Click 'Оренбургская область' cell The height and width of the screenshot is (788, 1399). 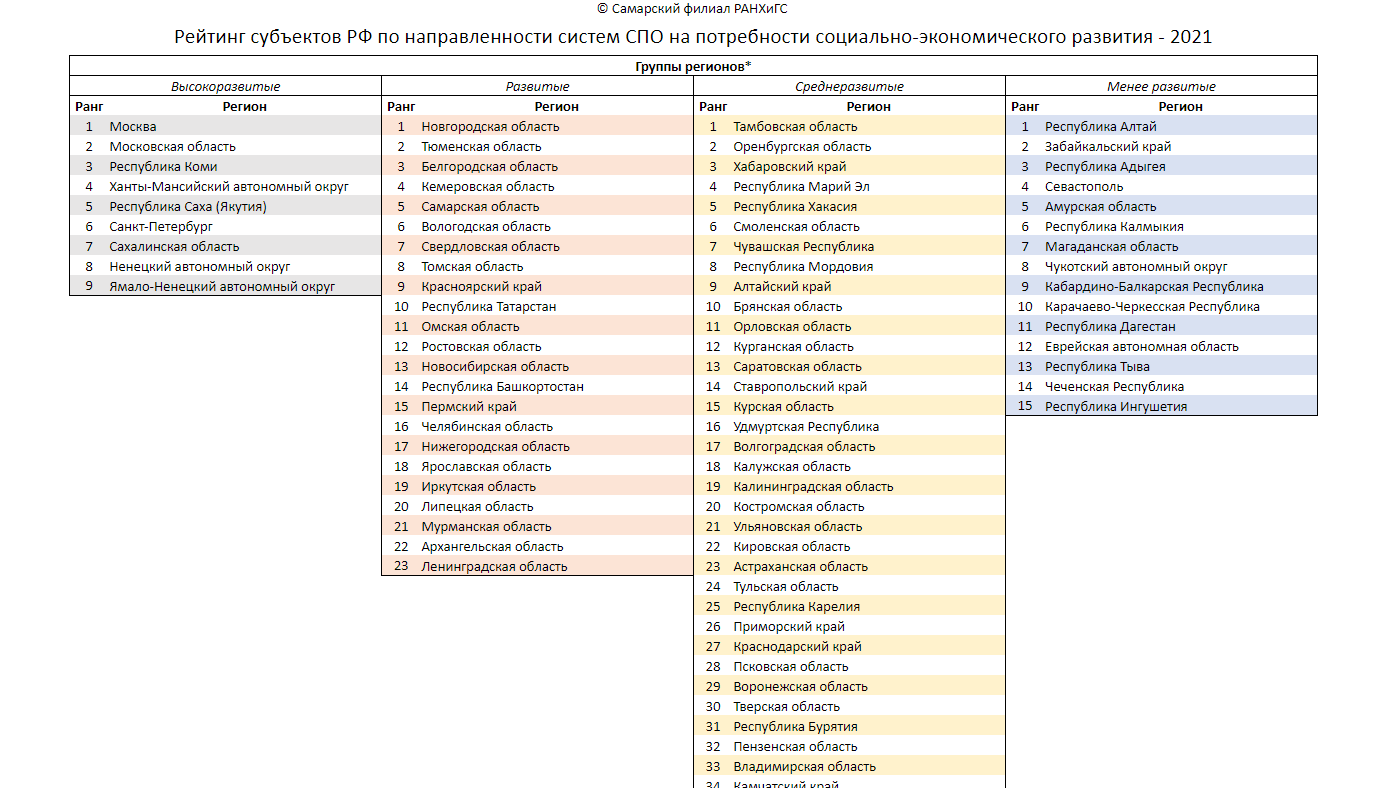[x=802, y=147]
